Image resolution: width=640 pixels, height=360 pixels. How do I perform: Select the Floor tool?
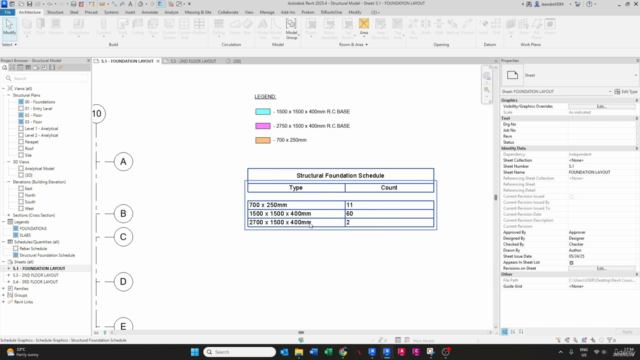click(153, 27)
